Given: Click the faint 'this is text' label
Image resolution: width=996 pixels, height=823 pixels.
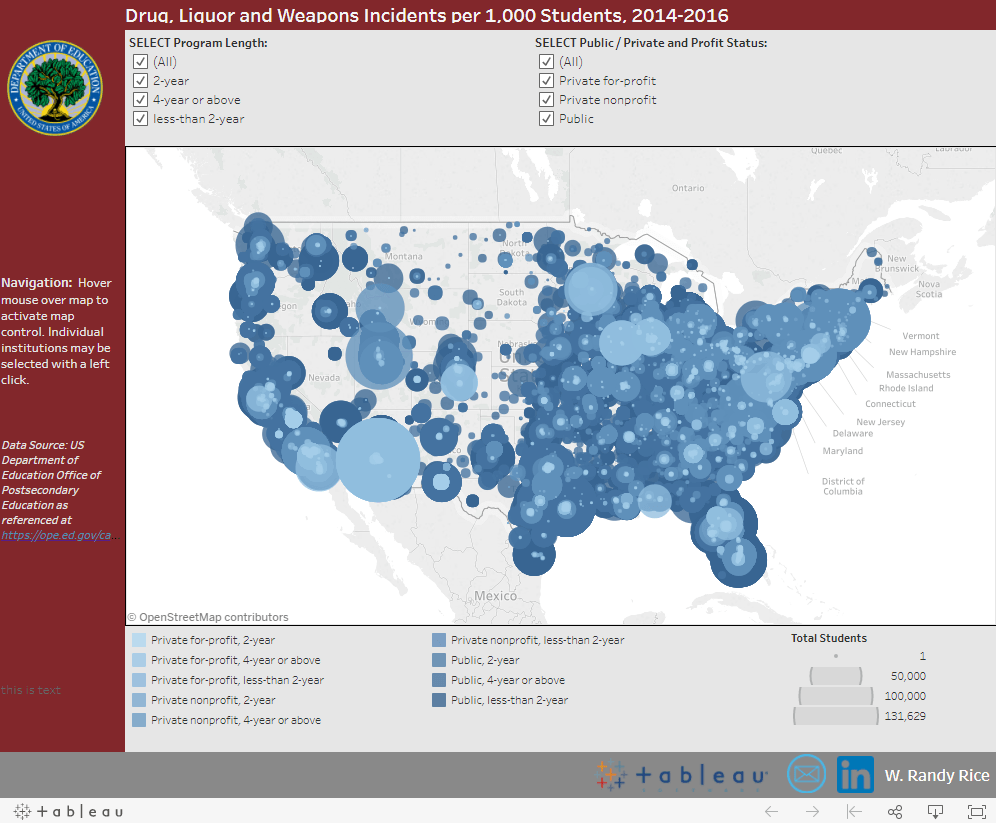Looking at the screenshot, I should tap(30, 690).
